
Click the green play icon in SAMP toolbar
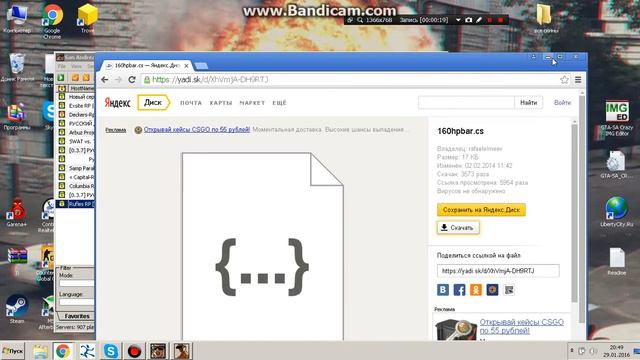(61, 77)
